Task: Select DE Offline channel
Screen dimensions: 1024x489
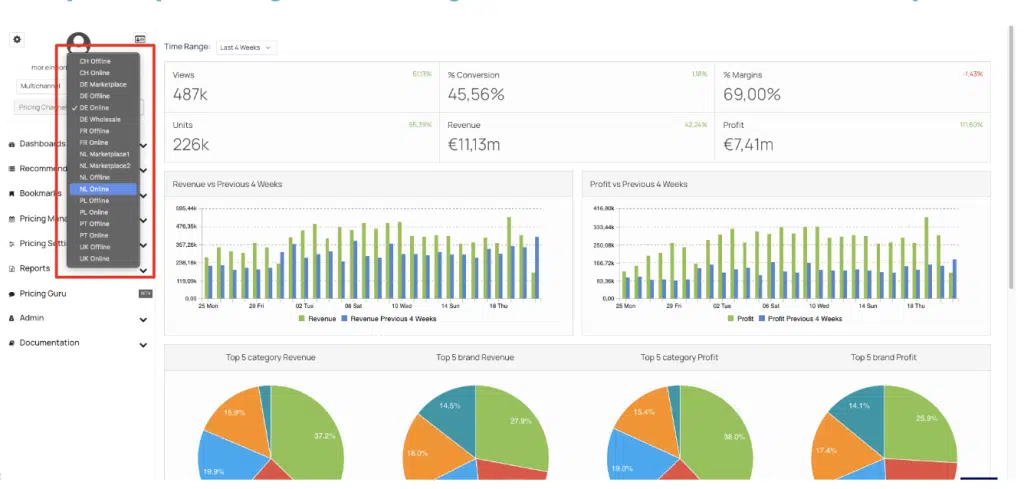Action: (104, 96)
